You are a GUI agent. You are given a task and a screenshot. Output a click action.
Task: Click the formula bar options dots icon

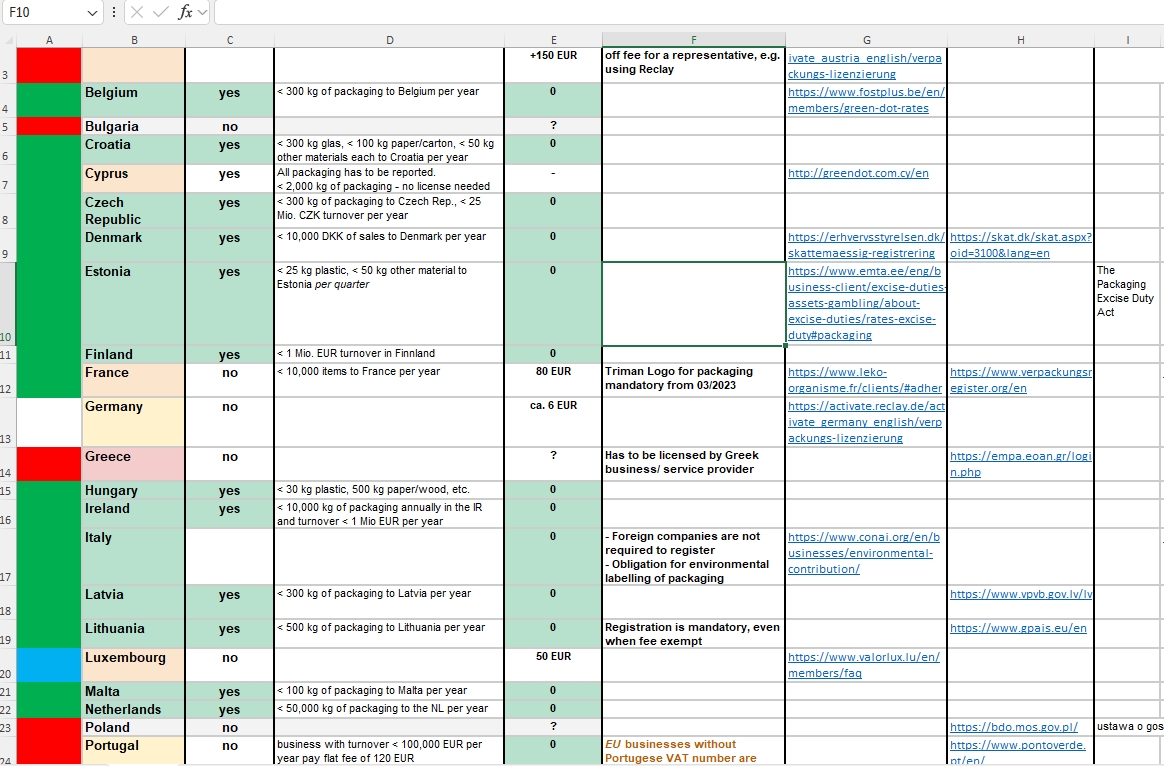coord(114,12)
